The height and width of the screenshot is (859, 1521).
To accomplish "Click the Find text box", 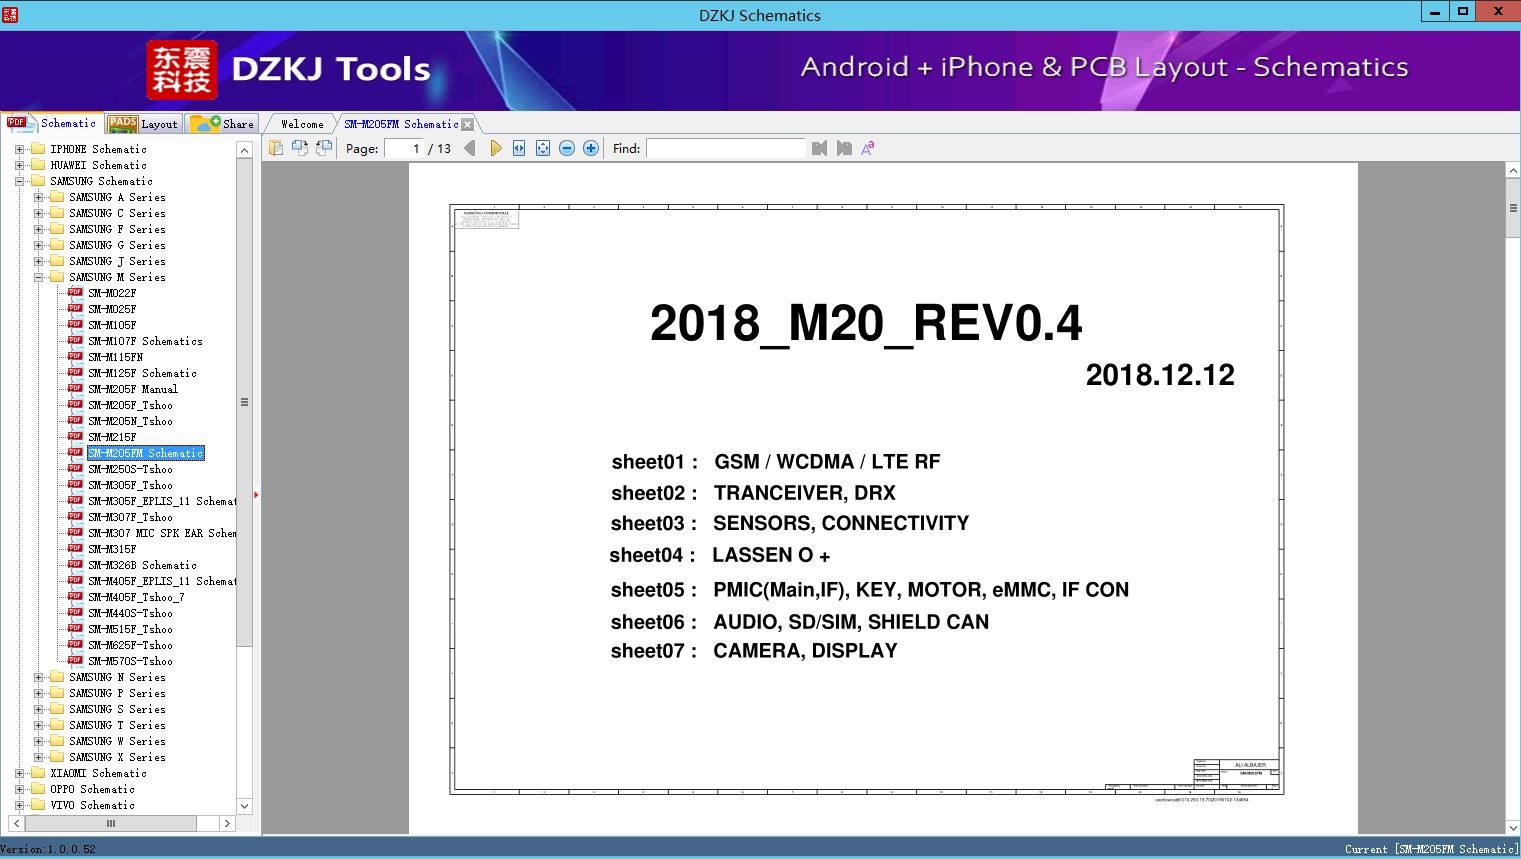I will 725,148.
